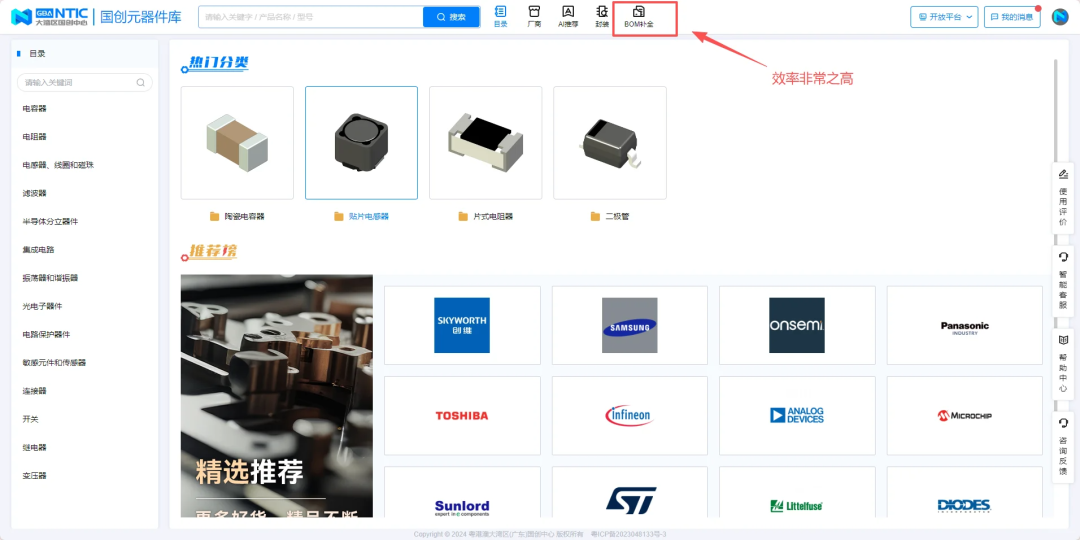1080x540 pixels.
Task: Open the 咨询反馈 side panel button
Action: pyautogui.click(x=1063, y=447)
